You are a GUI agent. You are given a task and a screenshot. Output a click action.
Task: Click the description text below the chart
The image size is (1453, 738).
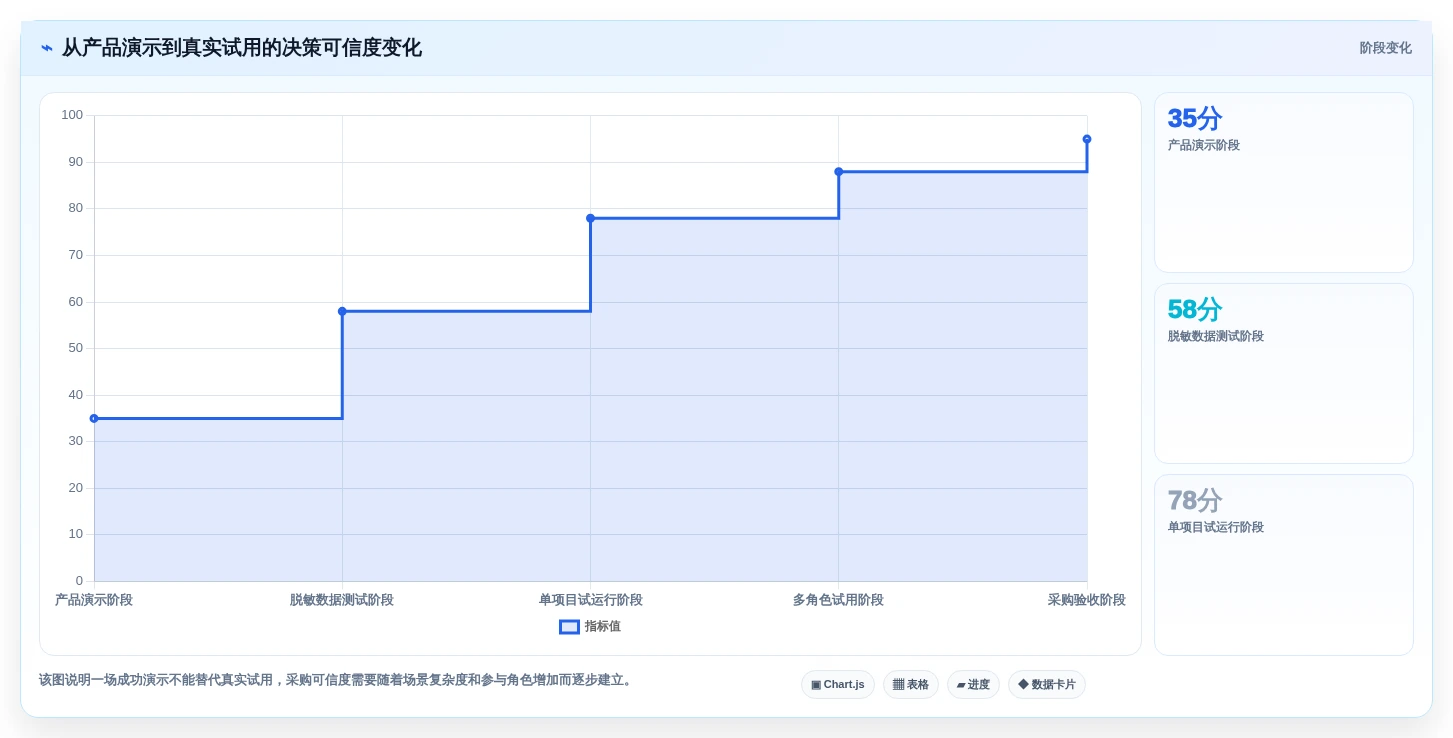(337, 680)
